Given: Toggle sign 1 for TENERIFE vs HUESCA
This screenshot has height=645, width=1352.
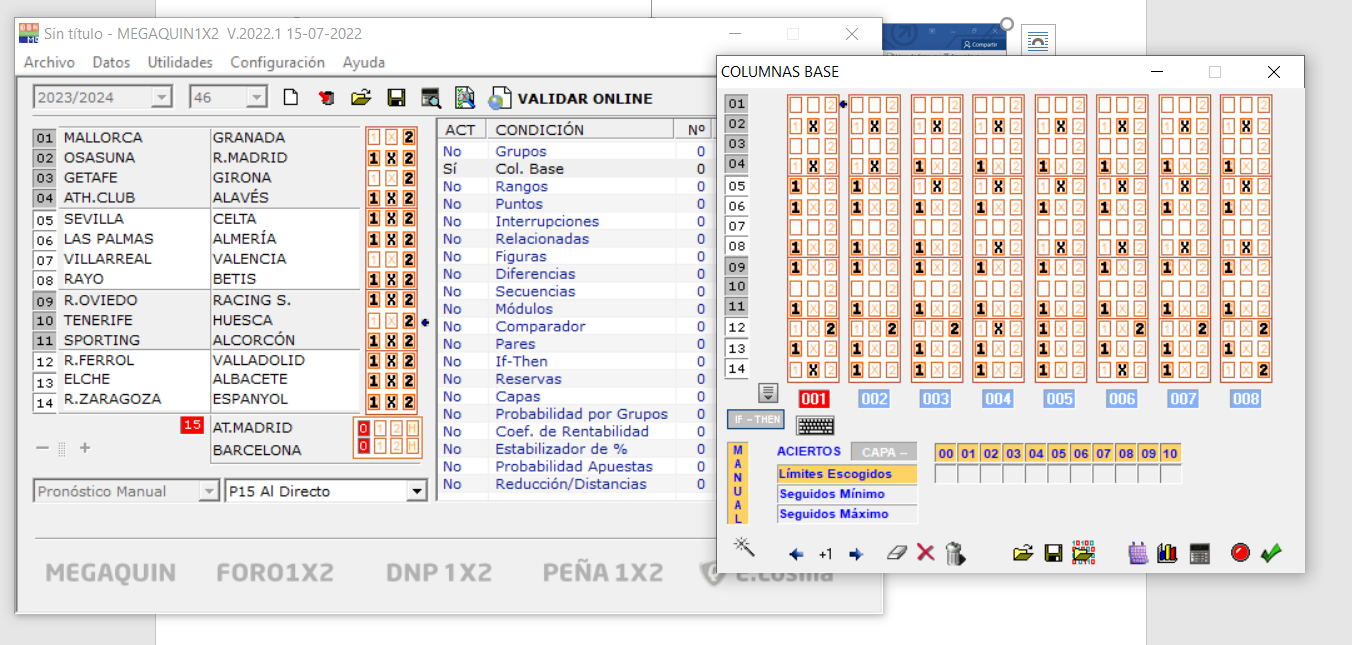Looking at the screenshot, I should coord(373,321).
